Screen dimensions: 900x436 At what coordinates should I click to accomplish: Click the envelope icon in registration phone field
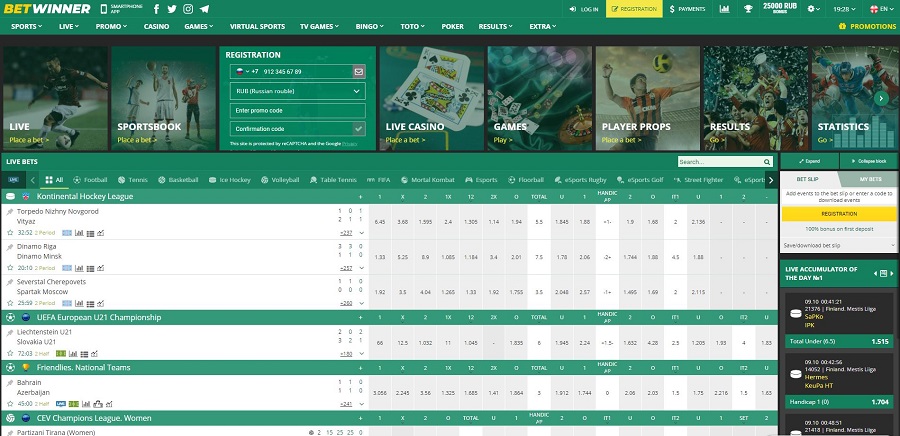(359, 72)
